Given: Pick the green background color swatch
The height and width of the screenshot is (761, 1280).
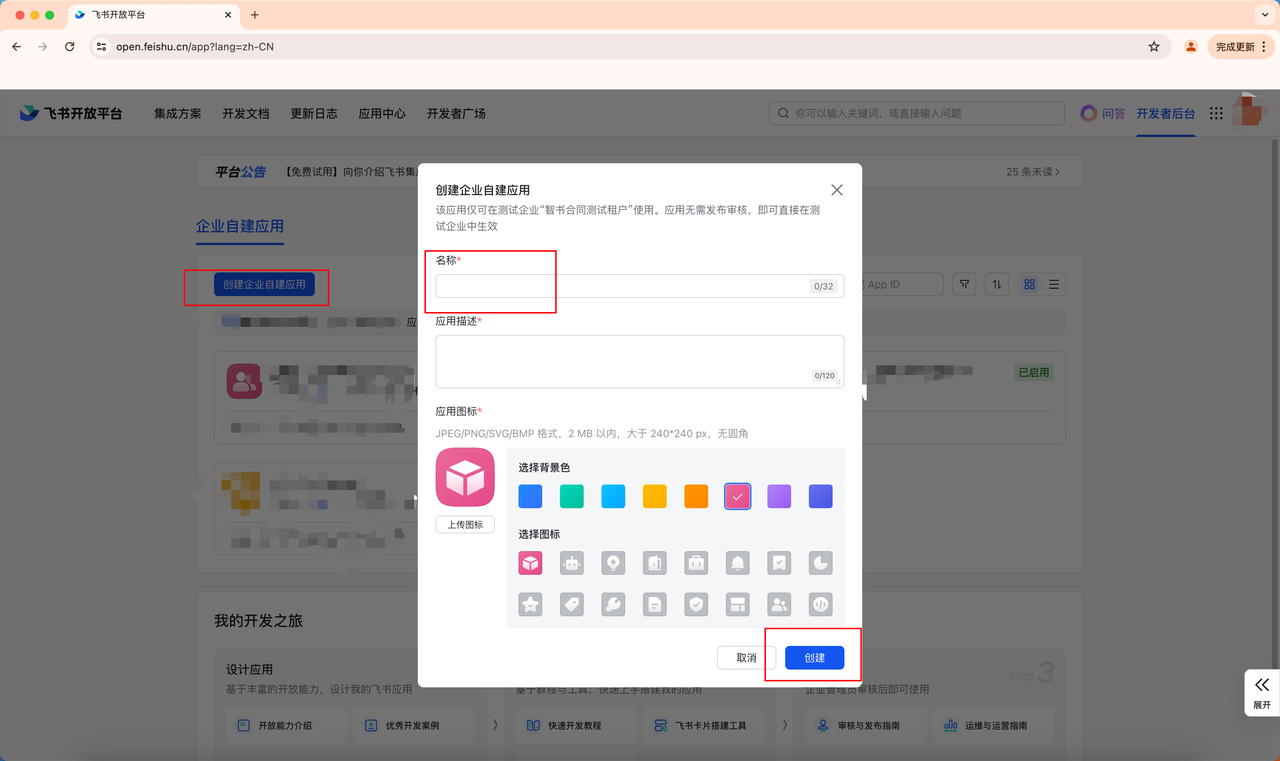Looking at the screenshot, I should 572,496.
